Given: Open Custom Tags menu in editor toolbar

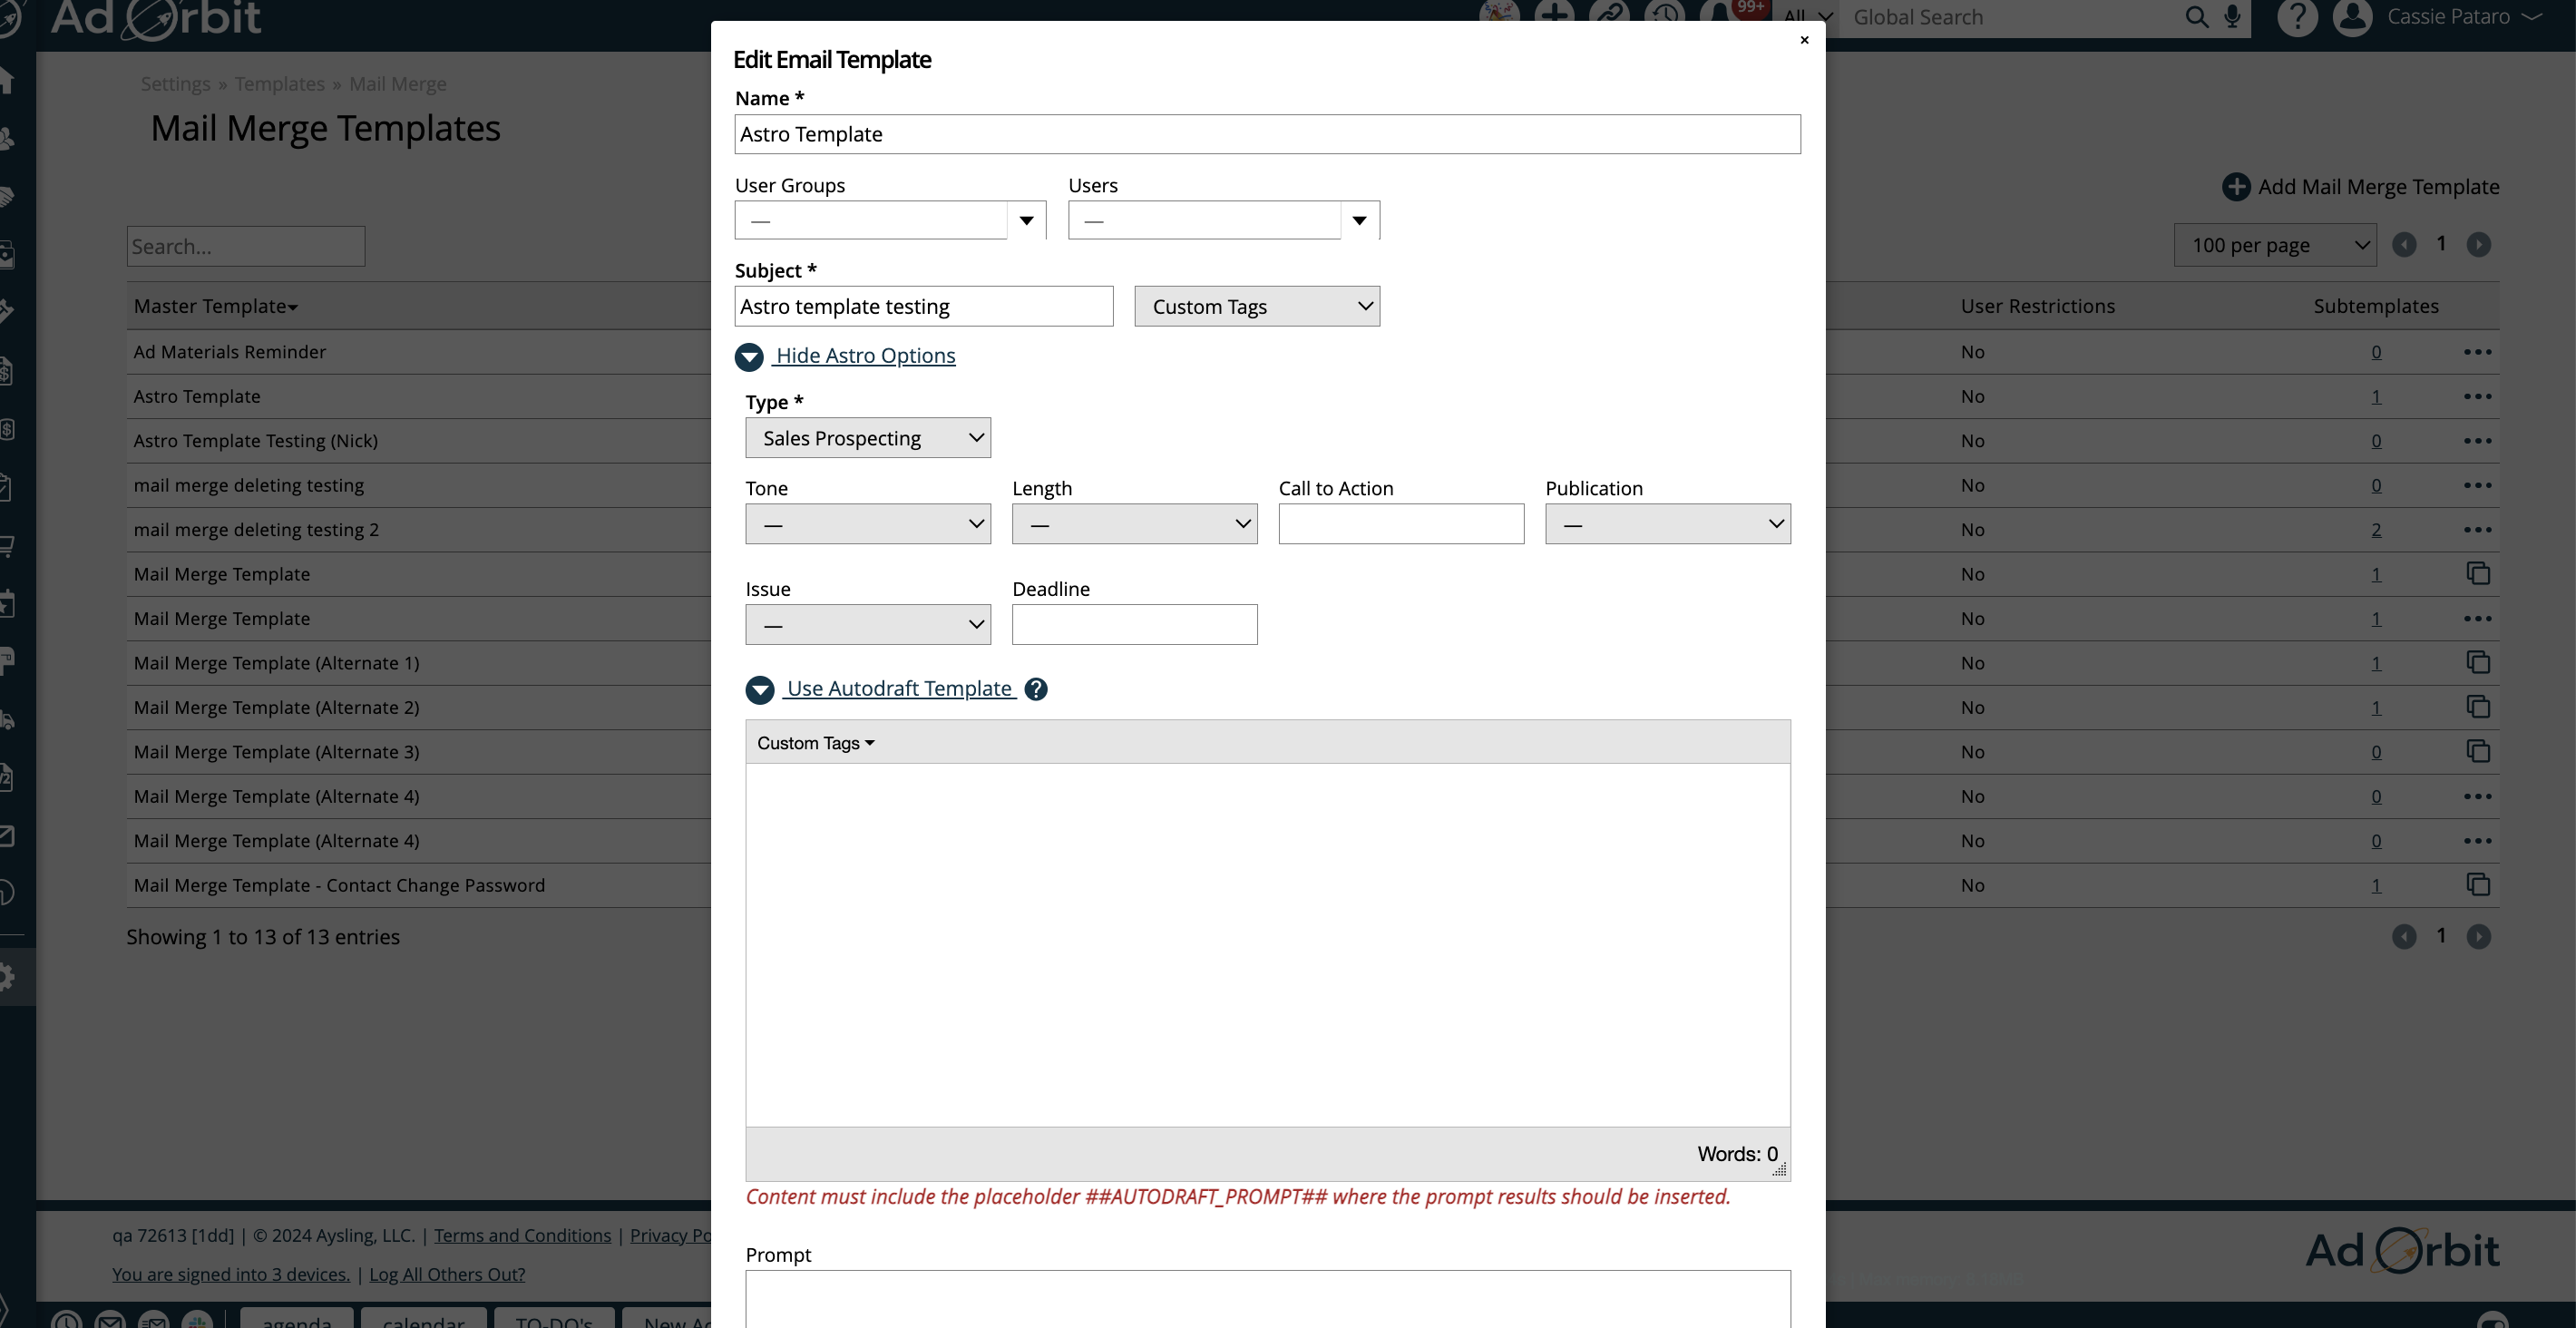Looking at the screenshot, I should (x=815, y=743).
